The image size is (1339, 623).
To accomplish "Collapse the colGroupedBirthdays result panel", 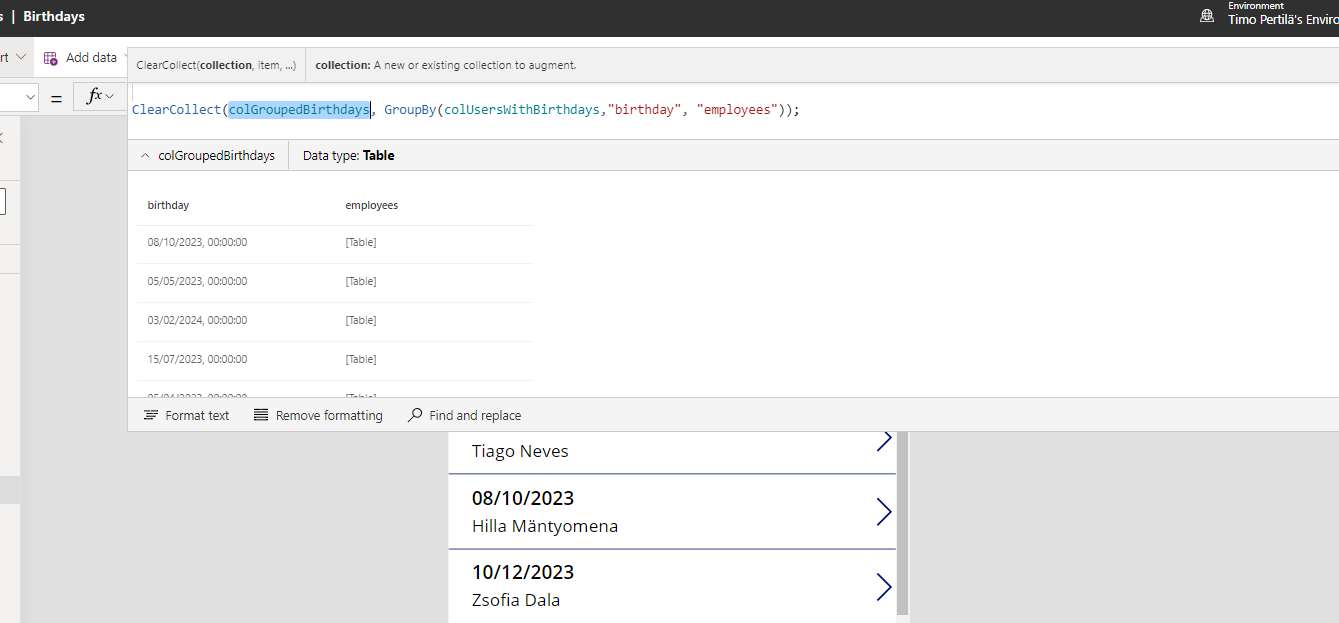I will [x=145, y=156].
